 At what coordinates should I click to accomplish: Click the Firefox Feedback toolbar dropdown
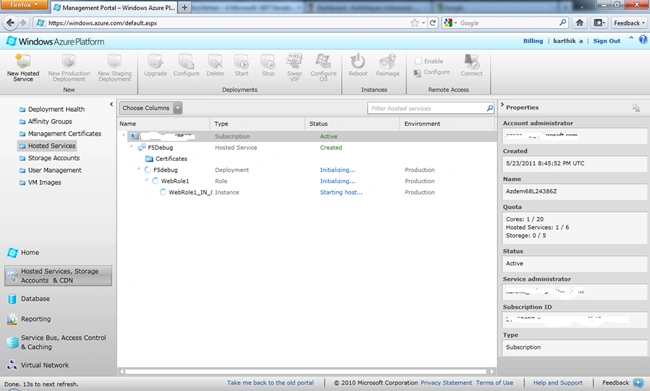629,23
